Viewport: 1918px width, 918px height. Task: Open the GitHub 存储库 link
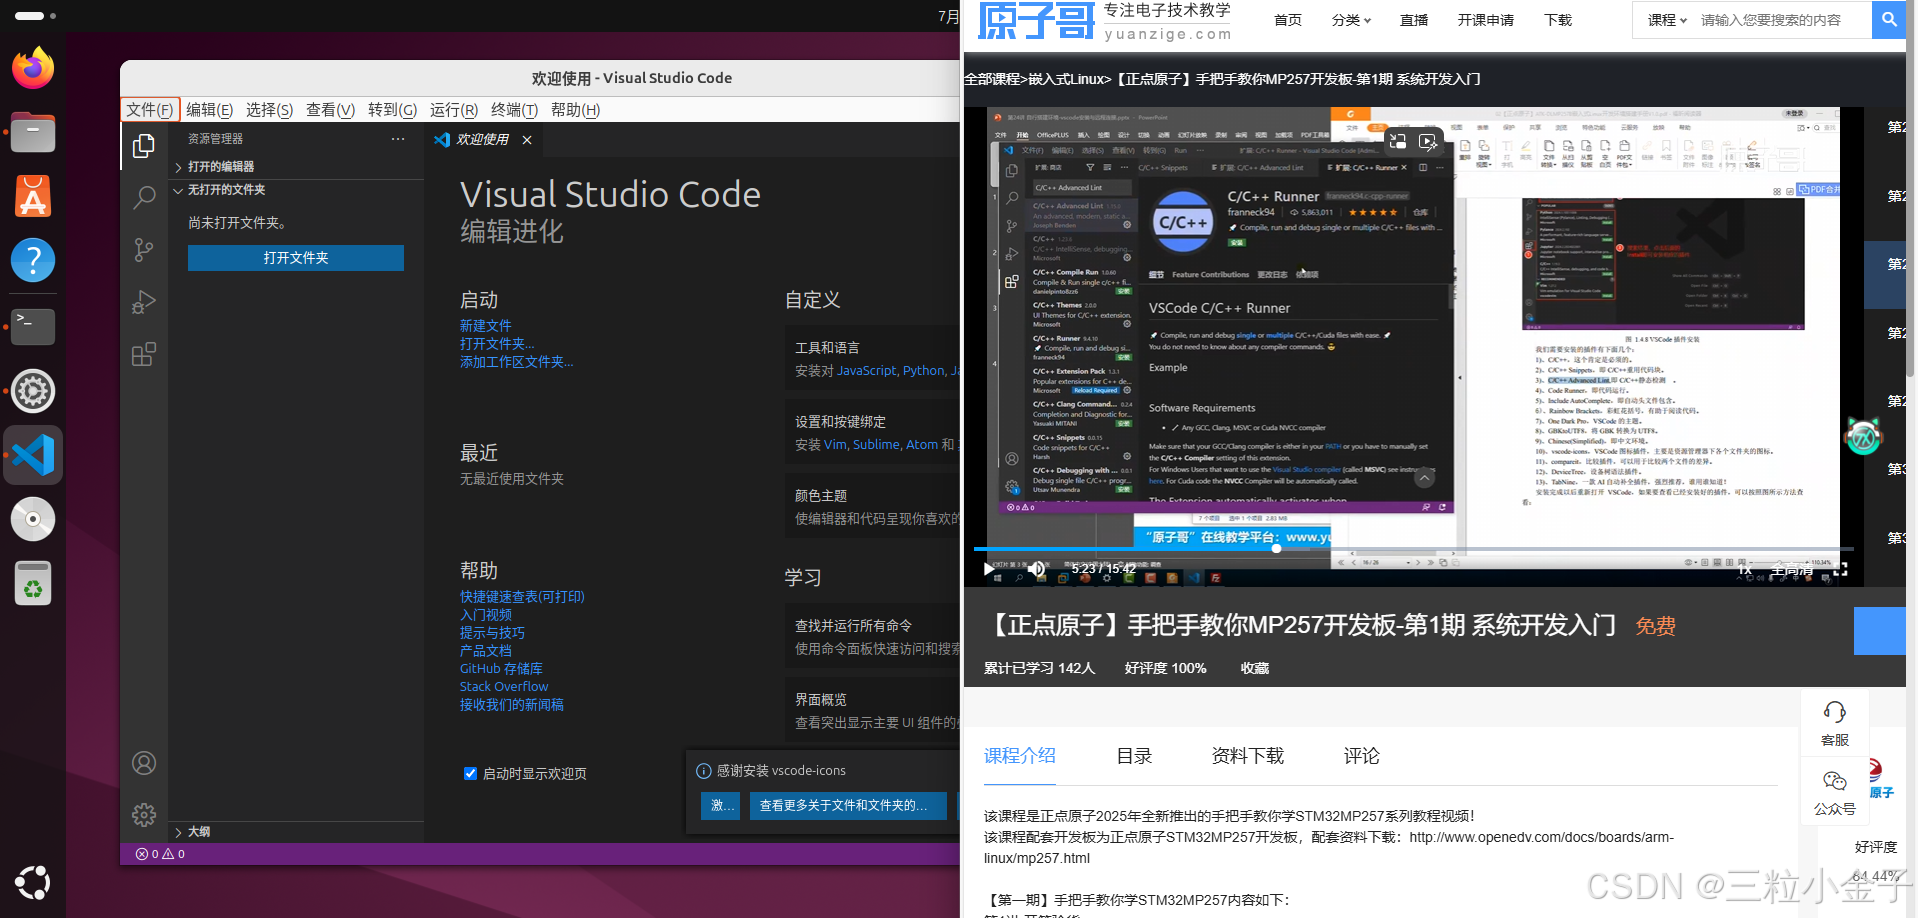click(501, 669)
